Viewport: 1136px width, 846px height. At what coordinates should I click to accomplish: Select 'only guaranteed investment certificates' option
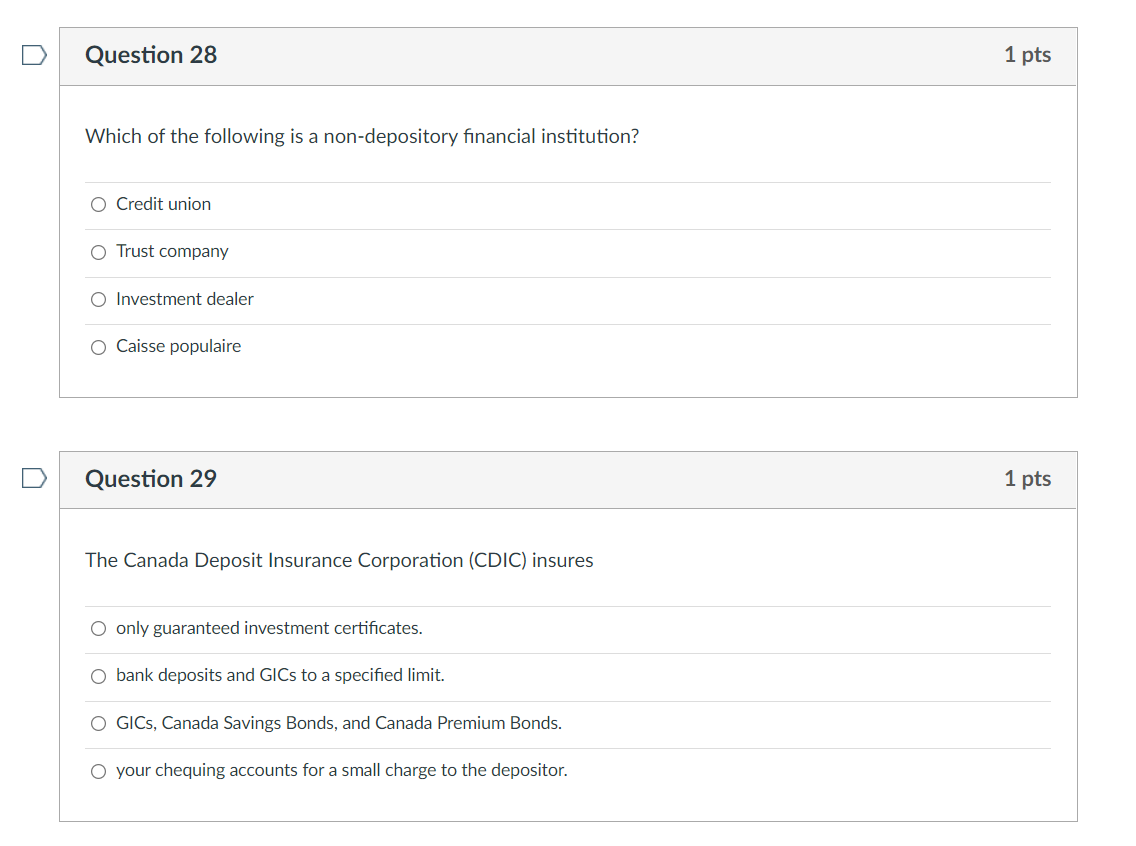tap(98, 628)
